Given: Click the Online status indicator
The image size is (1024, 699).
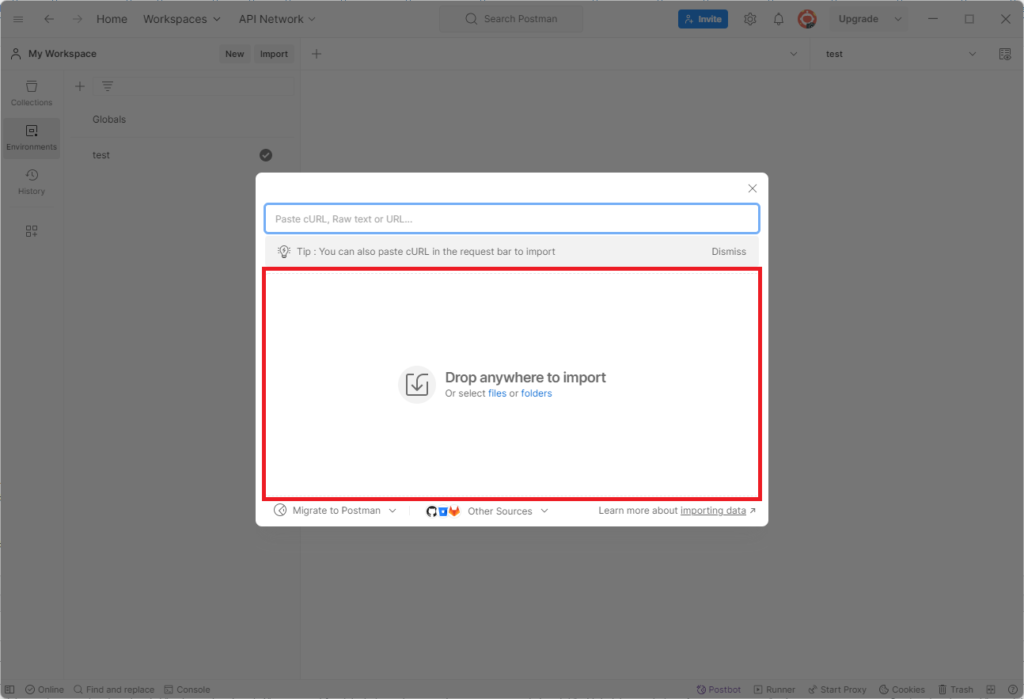Looking at the screenshot, I should coord(44,689).
